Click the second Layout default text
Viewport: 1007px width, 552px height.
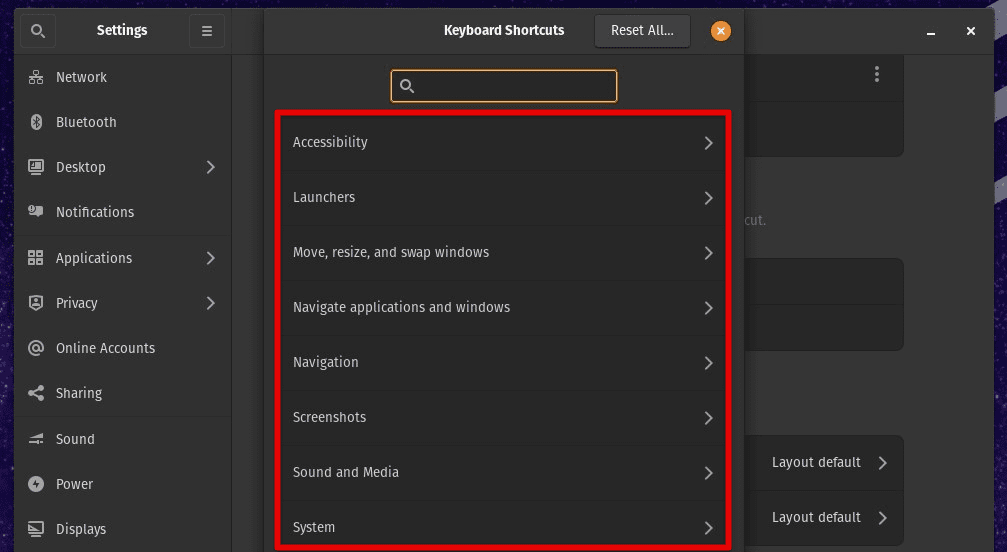(x=816, y=517)
